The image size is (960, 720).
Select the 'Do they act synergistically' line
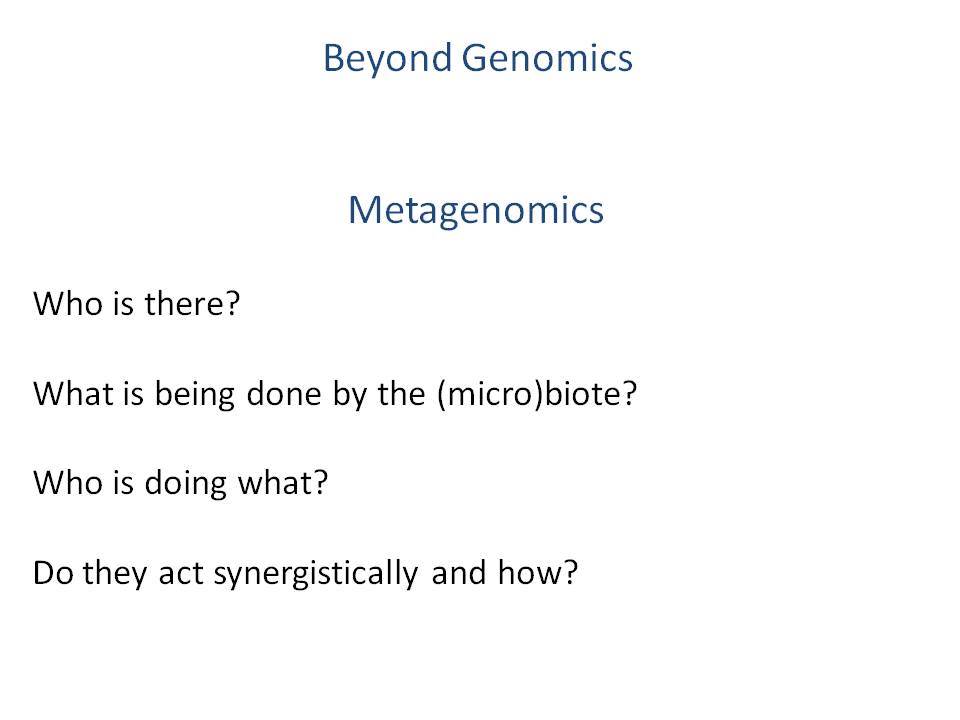click(x=305, y=574)
